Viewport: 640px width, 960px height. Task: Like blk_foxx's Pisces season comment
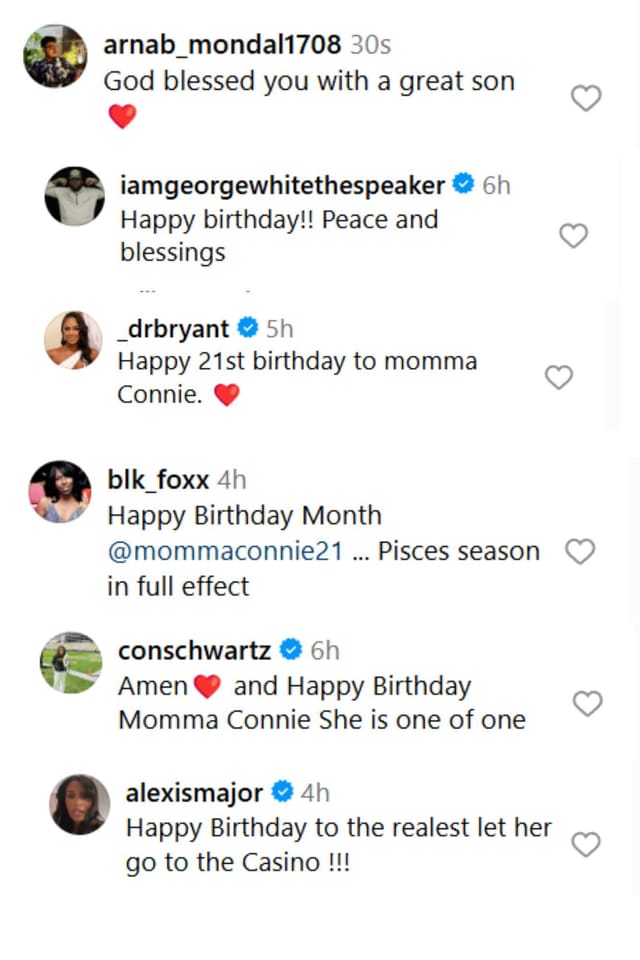(x=580, y=551)
